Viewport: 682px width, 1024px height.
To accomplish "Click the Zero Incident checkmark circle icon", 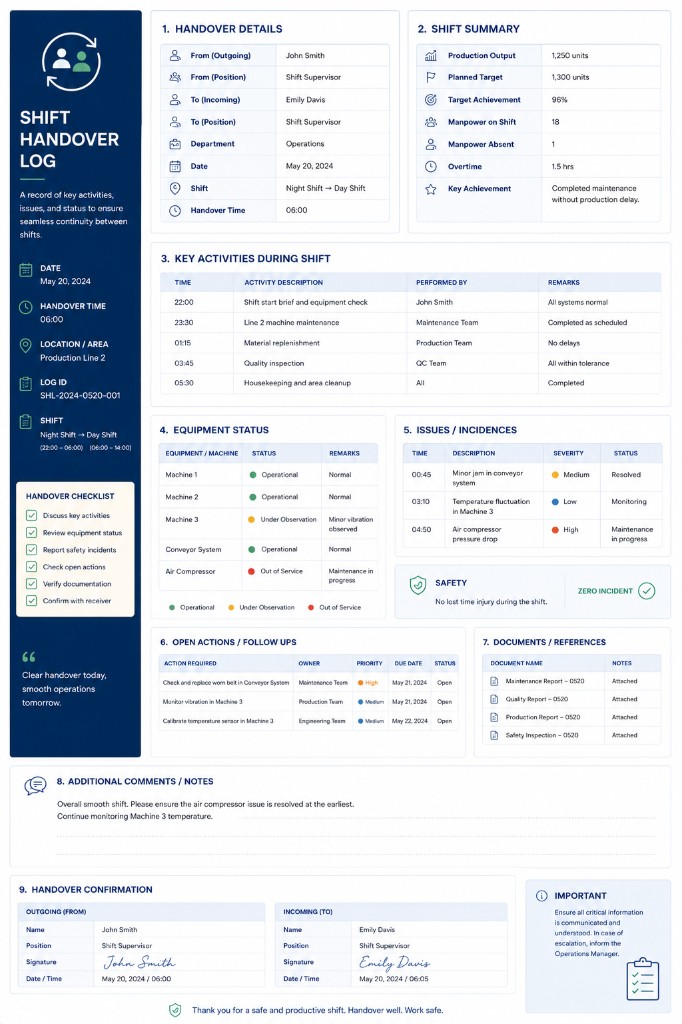I will [646, 591].
